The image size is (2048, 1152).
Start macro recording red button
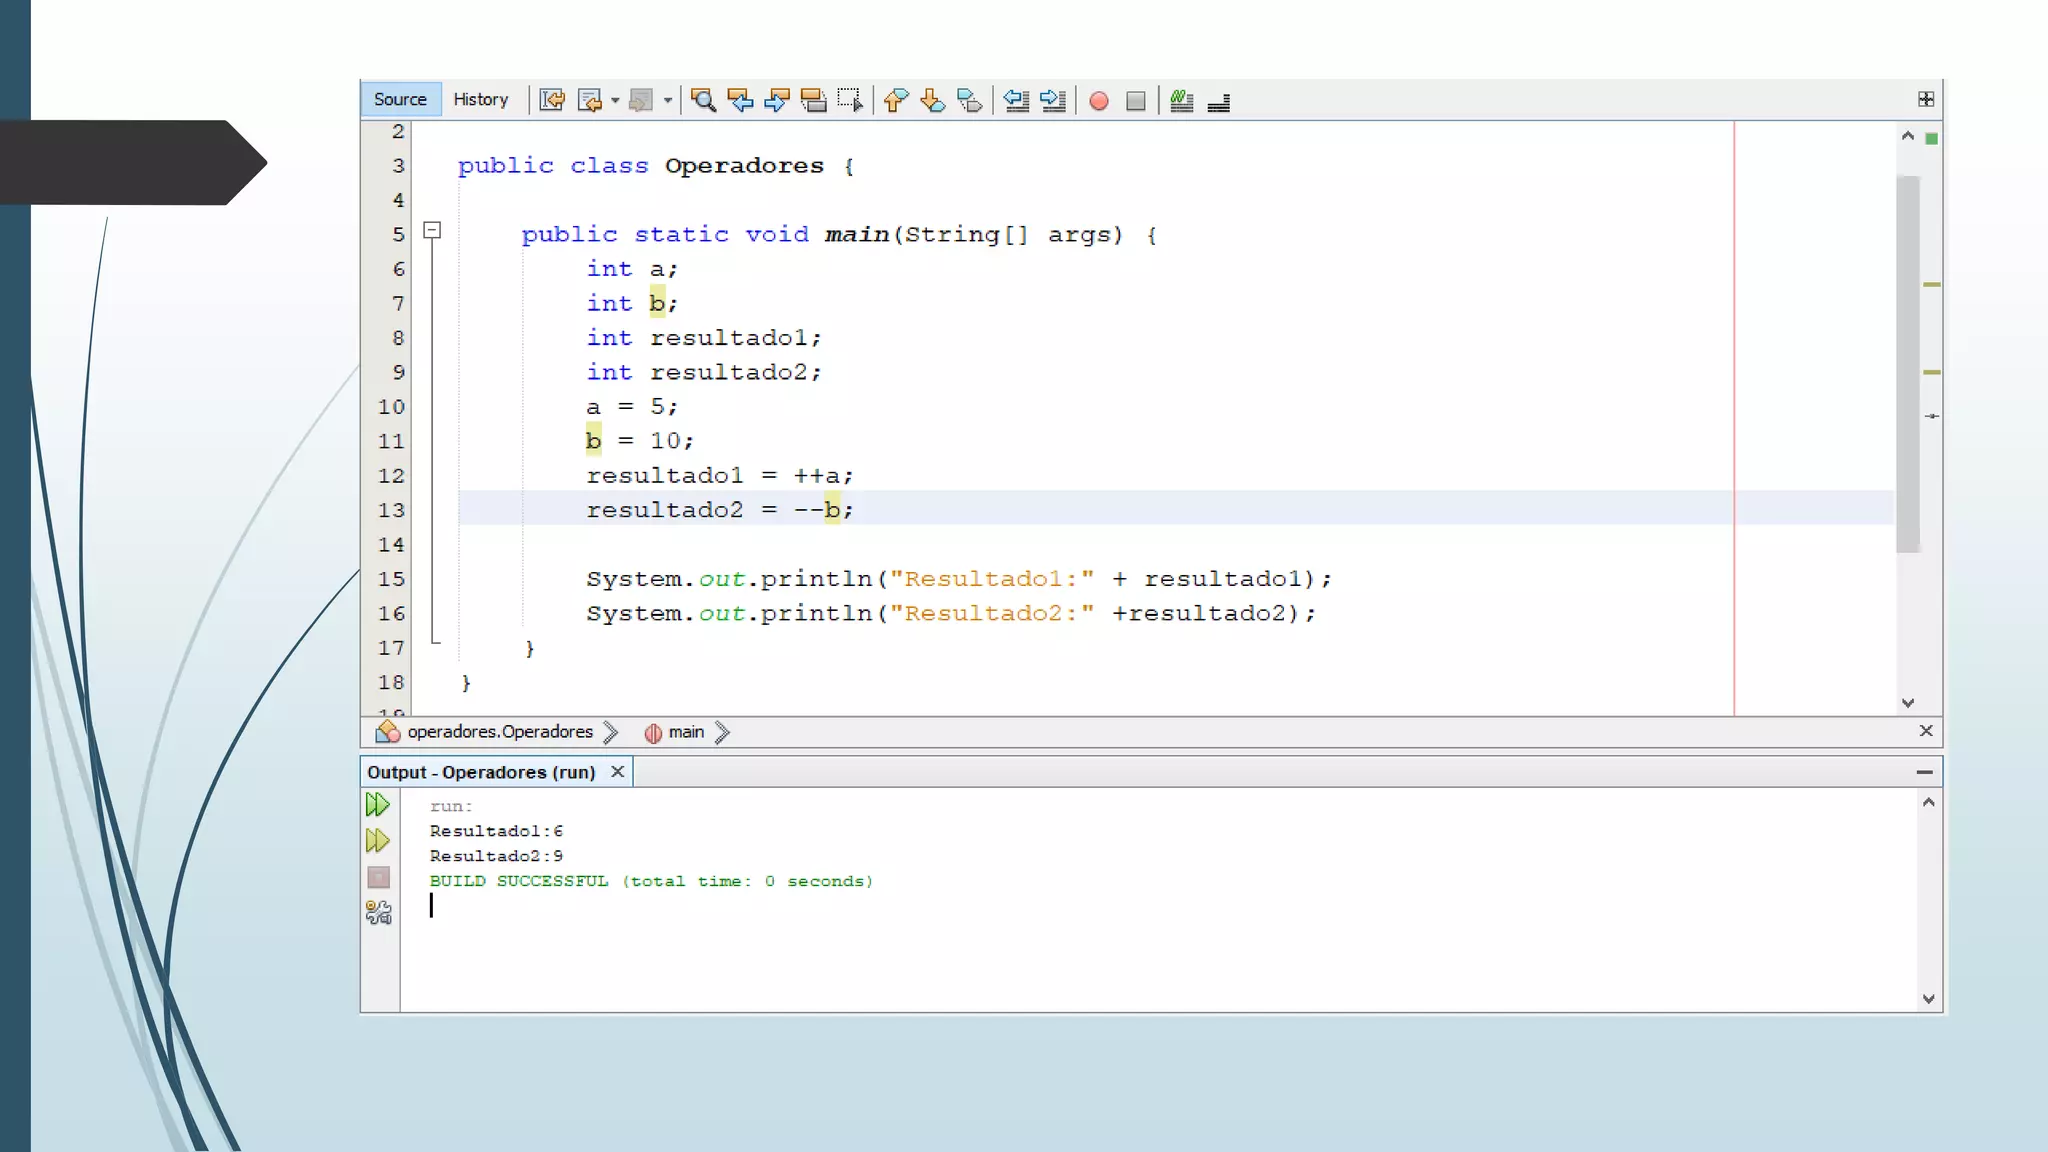[x=1099, y=101]
